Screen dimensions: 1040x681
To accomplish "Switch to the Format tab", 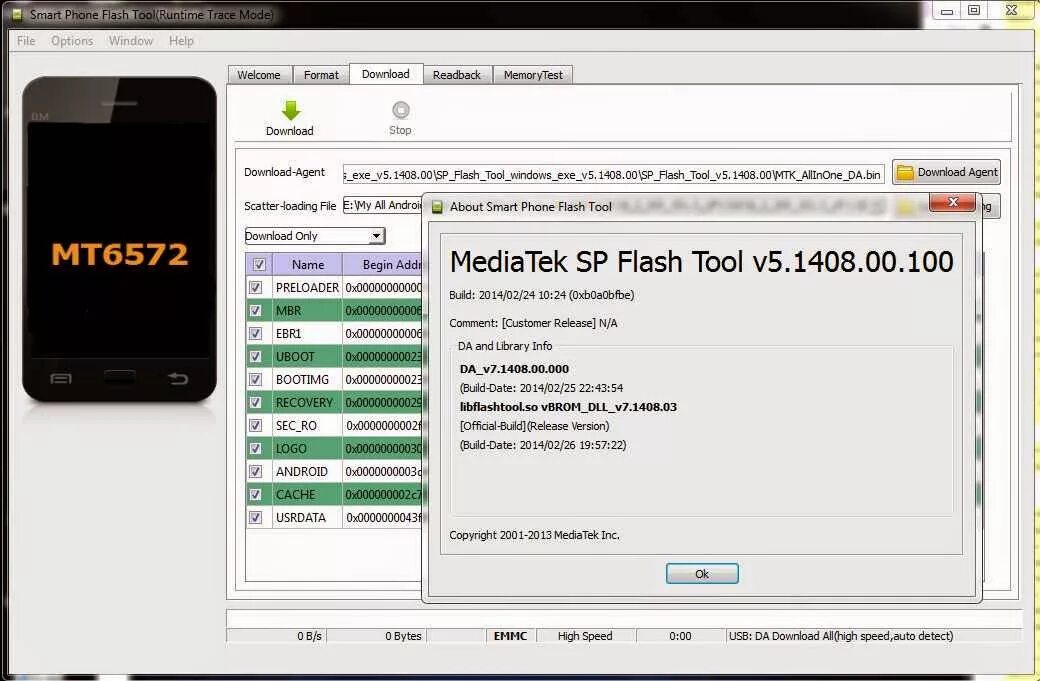I will (321, 75).
